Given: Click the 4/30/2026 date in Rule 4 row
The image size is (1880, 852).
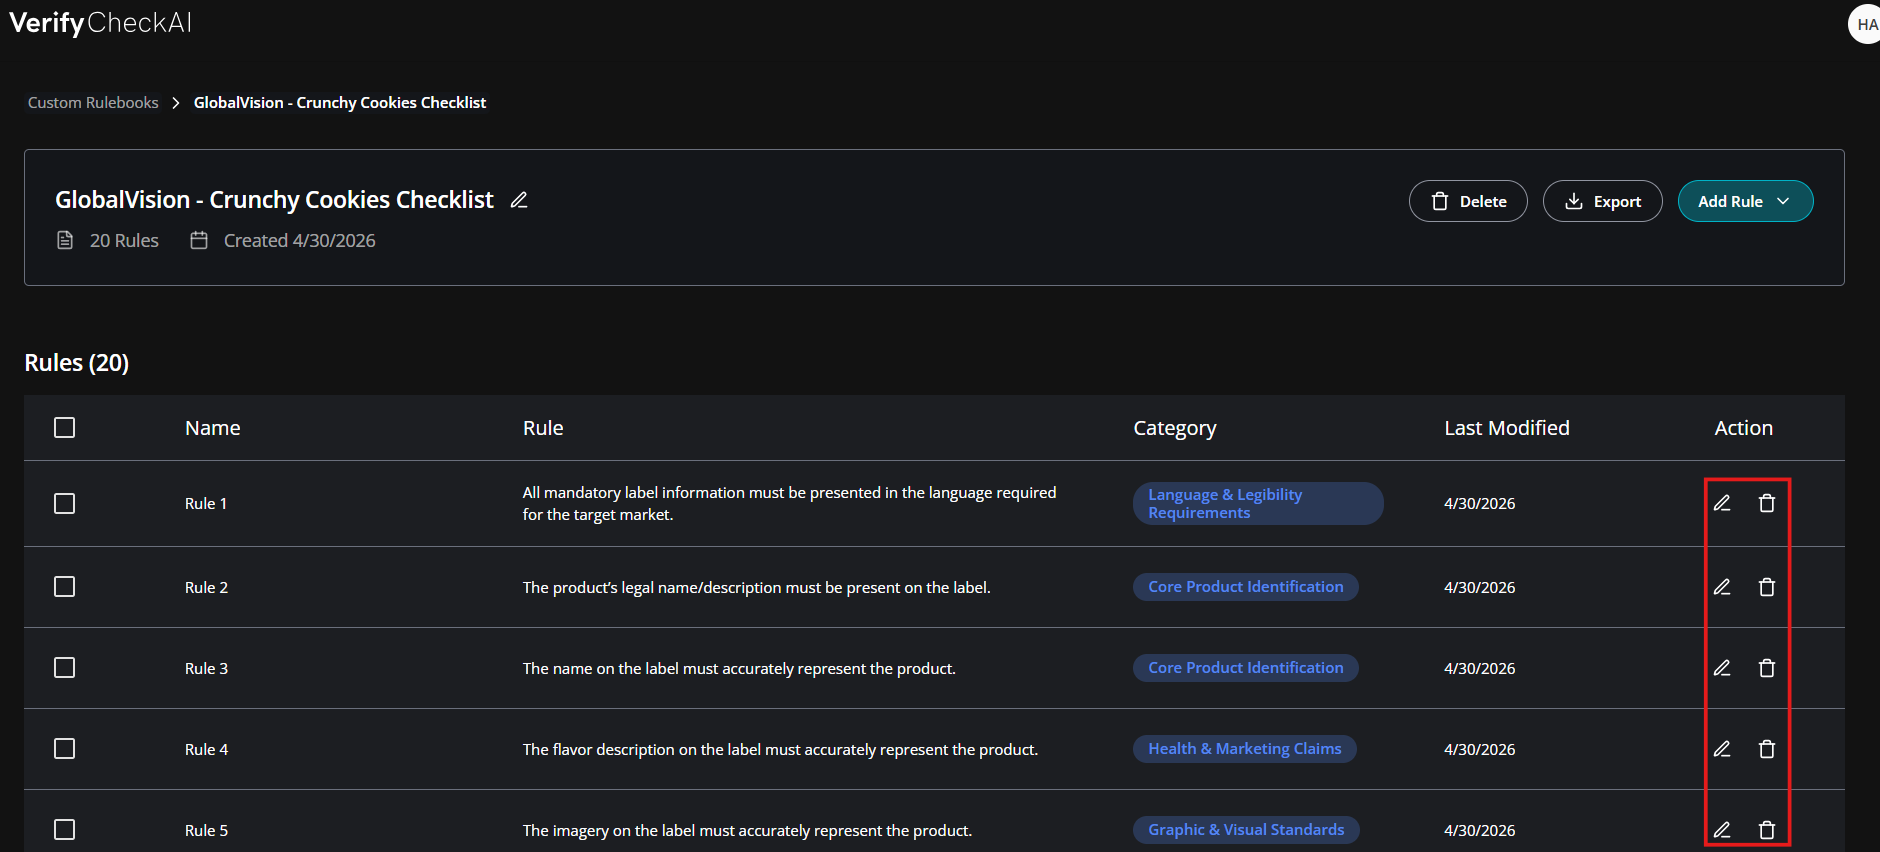Looking at the screenshot, I should pos(1480,750).
